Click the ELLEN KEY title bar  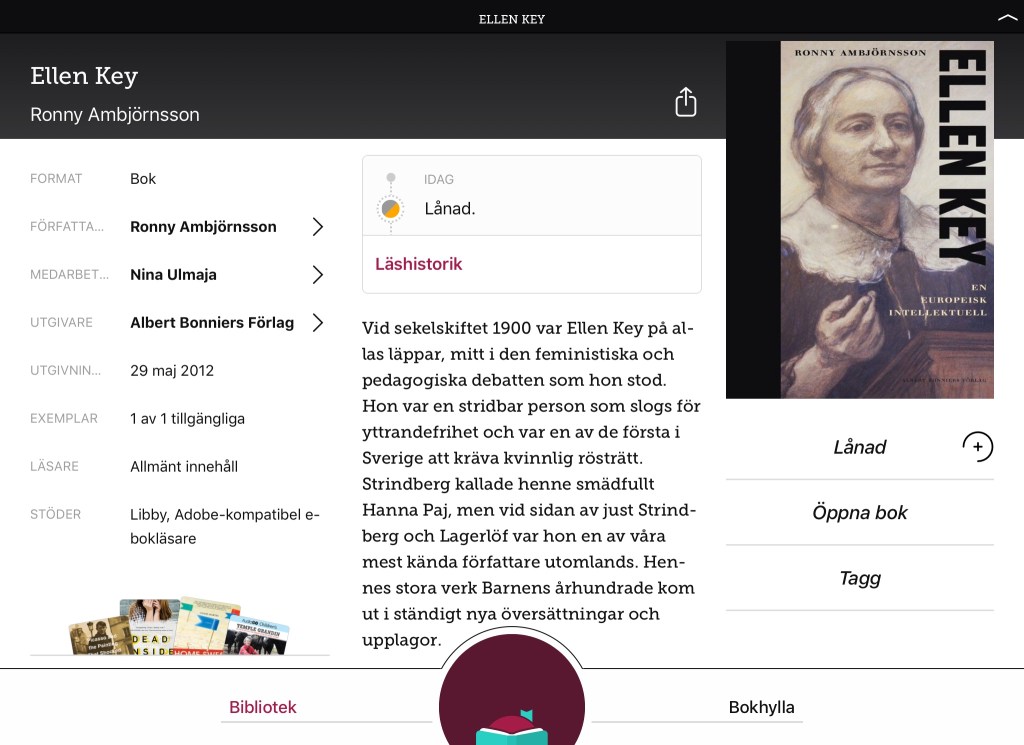[512, 19]
